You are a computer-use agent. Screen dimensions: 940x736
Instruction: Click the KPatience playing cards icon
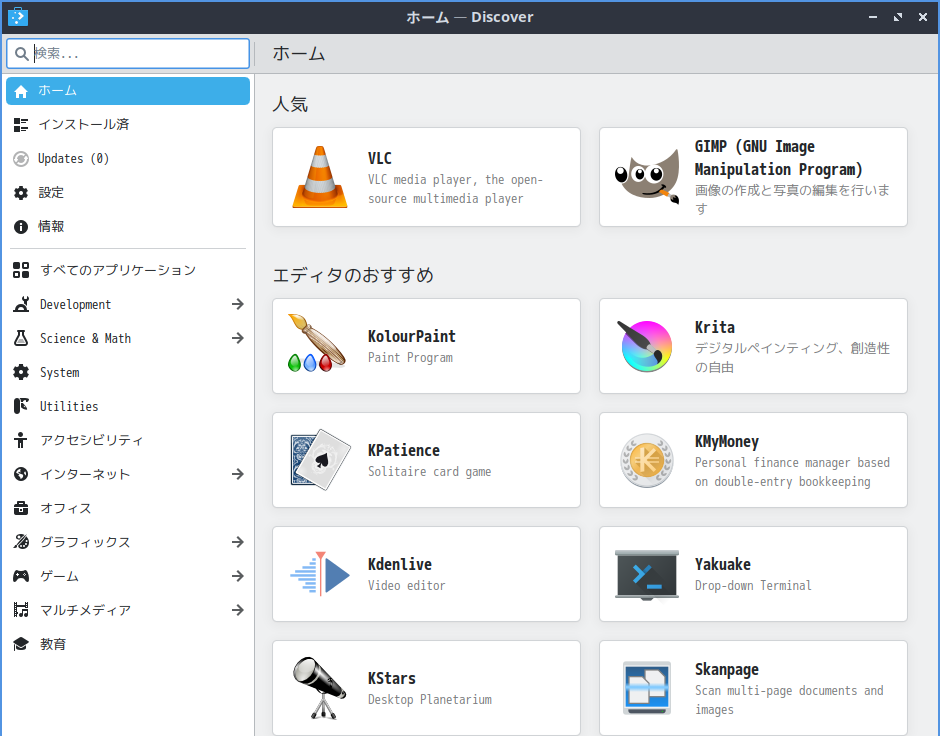pyautogui.click(x=320, y=460)
